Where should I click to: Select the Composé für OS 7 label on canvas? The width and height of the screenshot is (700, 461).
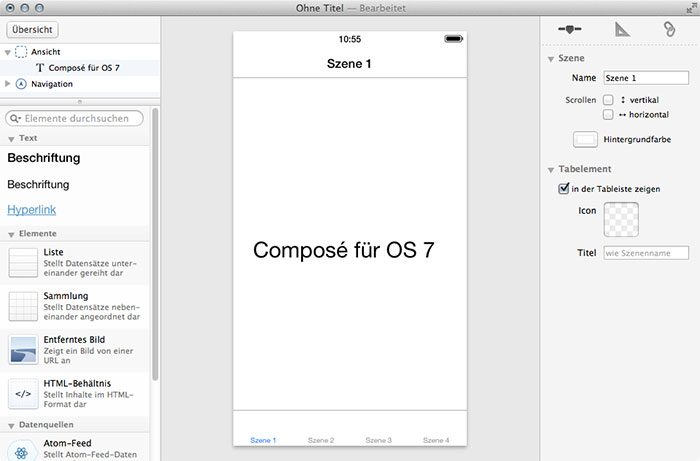point(344,249)
